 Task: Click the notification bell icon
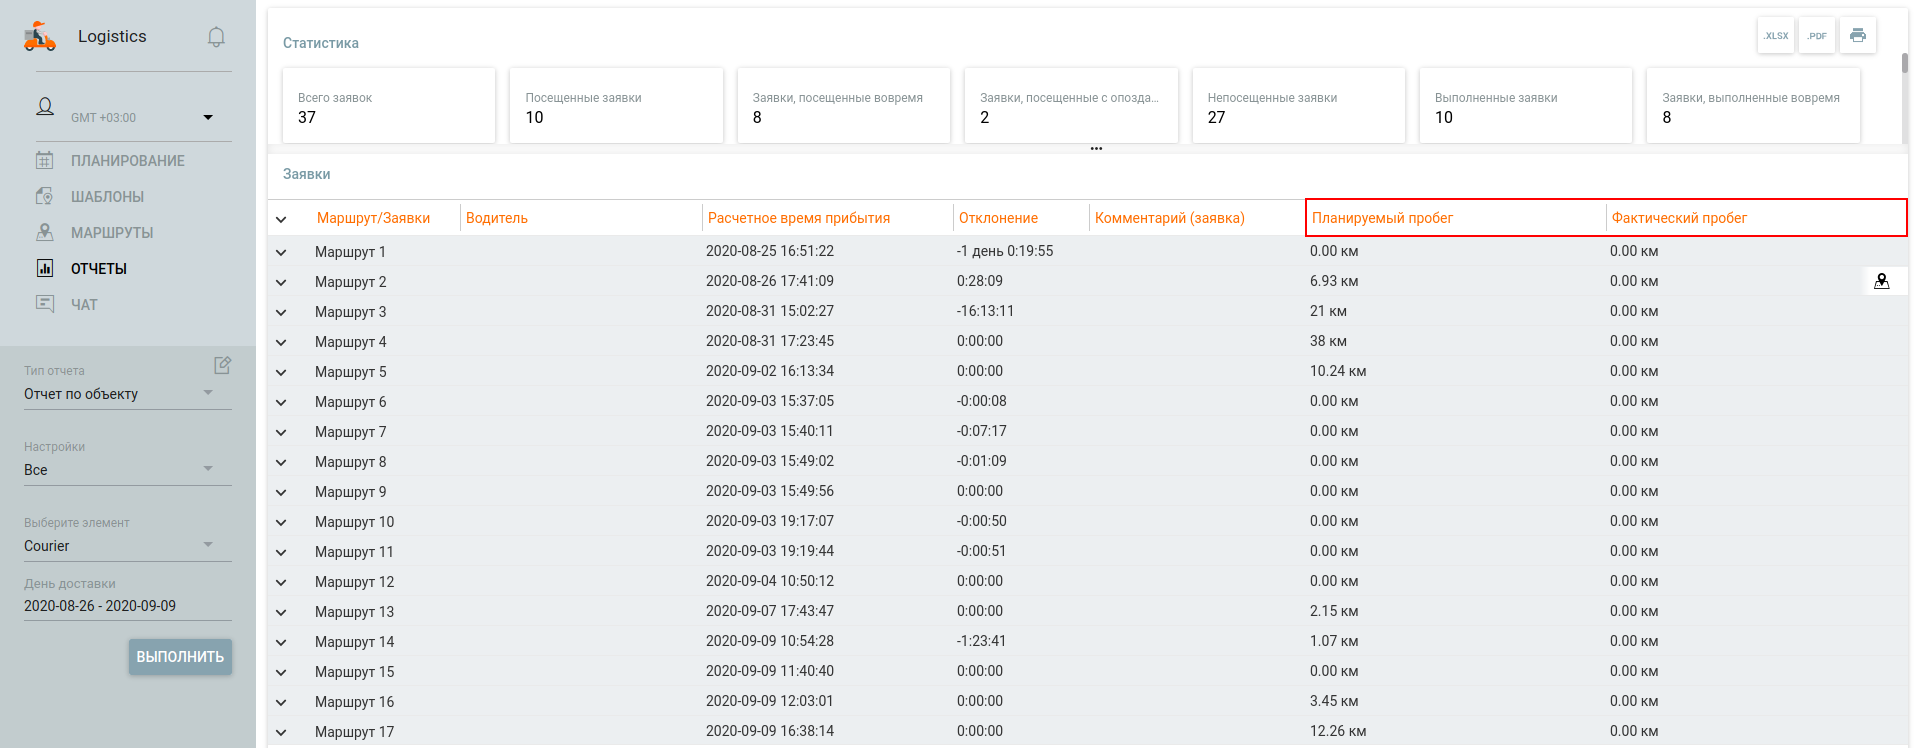coord(216,37)
